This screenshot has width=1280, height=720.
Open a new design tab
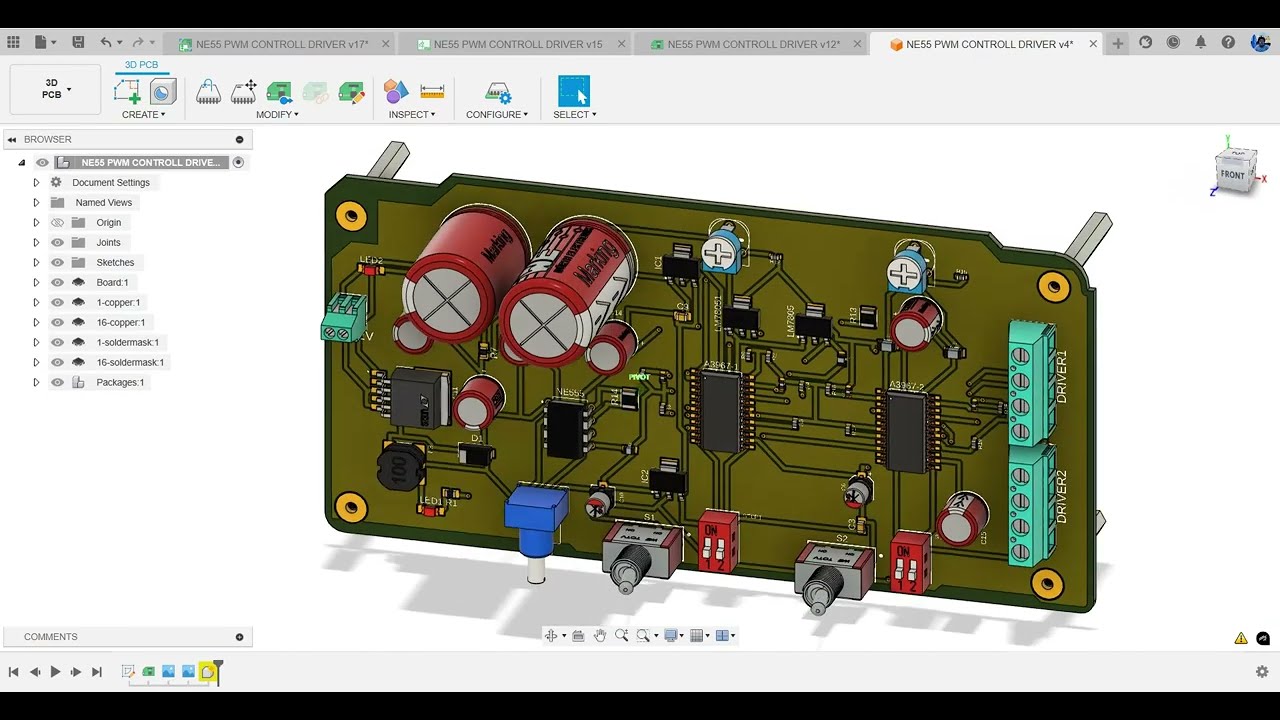pyautogui.click(x=1118, y=43)
